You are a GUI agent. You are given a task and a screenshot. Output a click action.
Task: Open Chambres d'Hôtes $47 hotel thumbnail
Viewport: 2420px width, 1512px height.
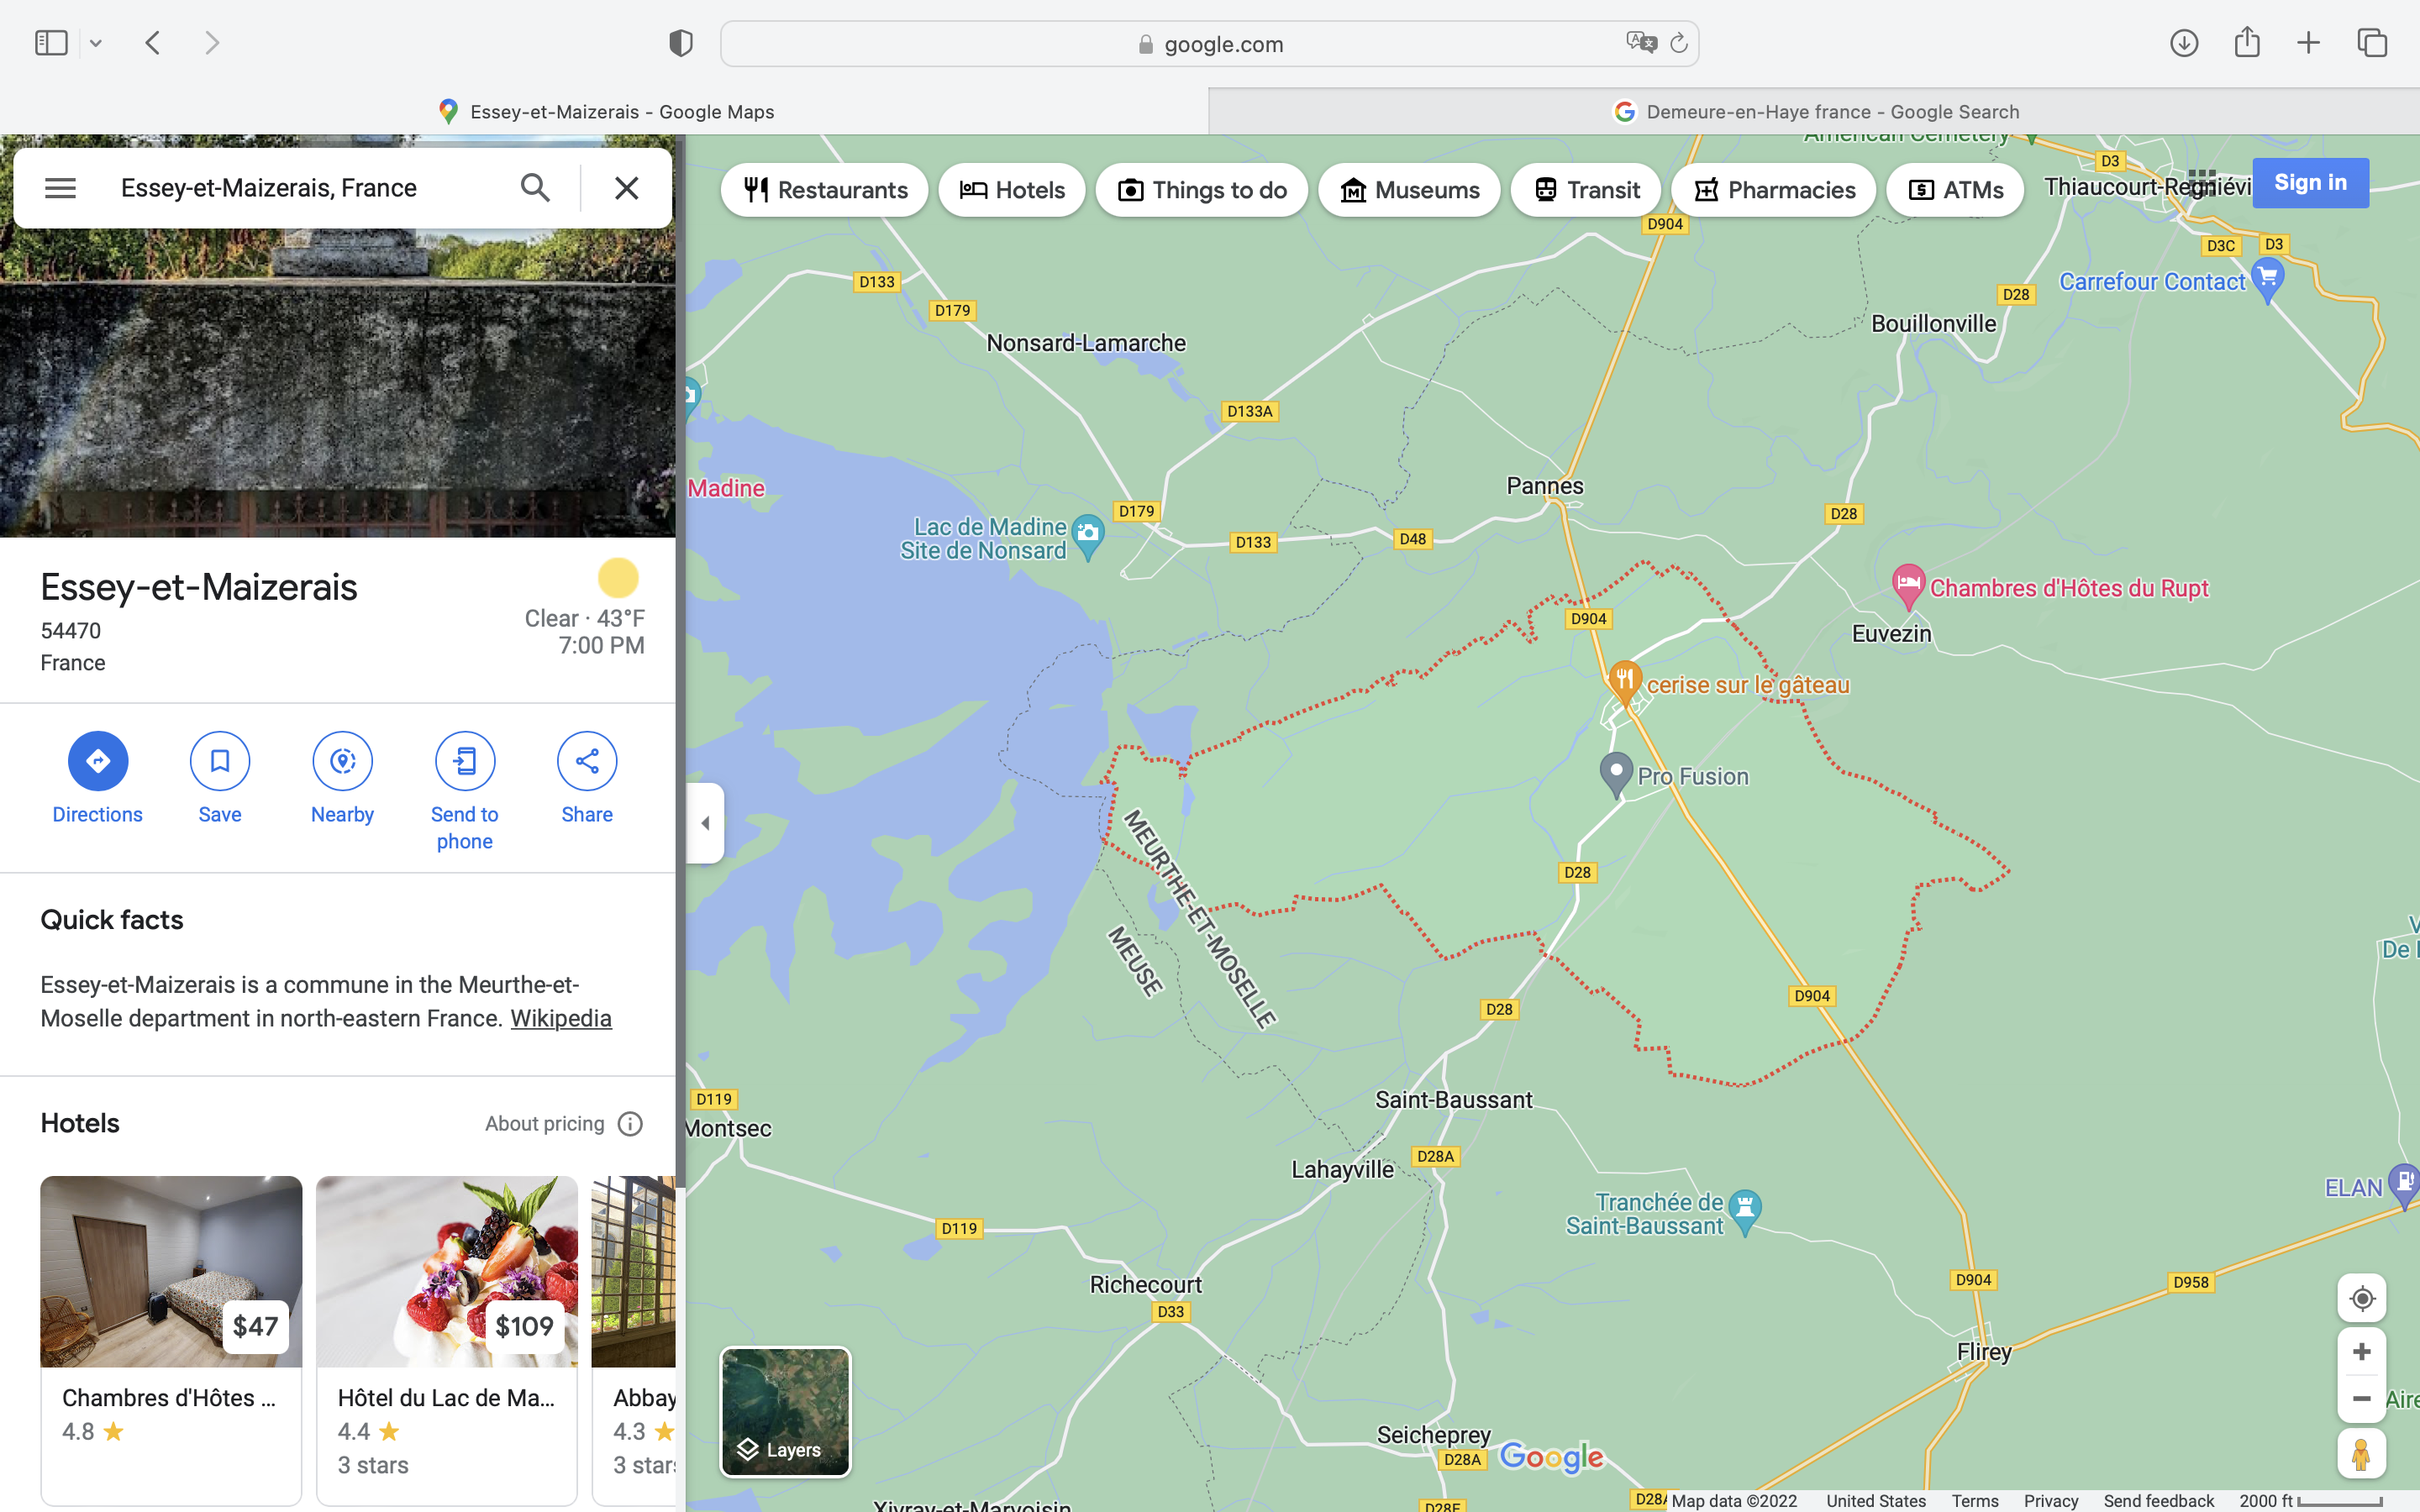click(171, 1271)
